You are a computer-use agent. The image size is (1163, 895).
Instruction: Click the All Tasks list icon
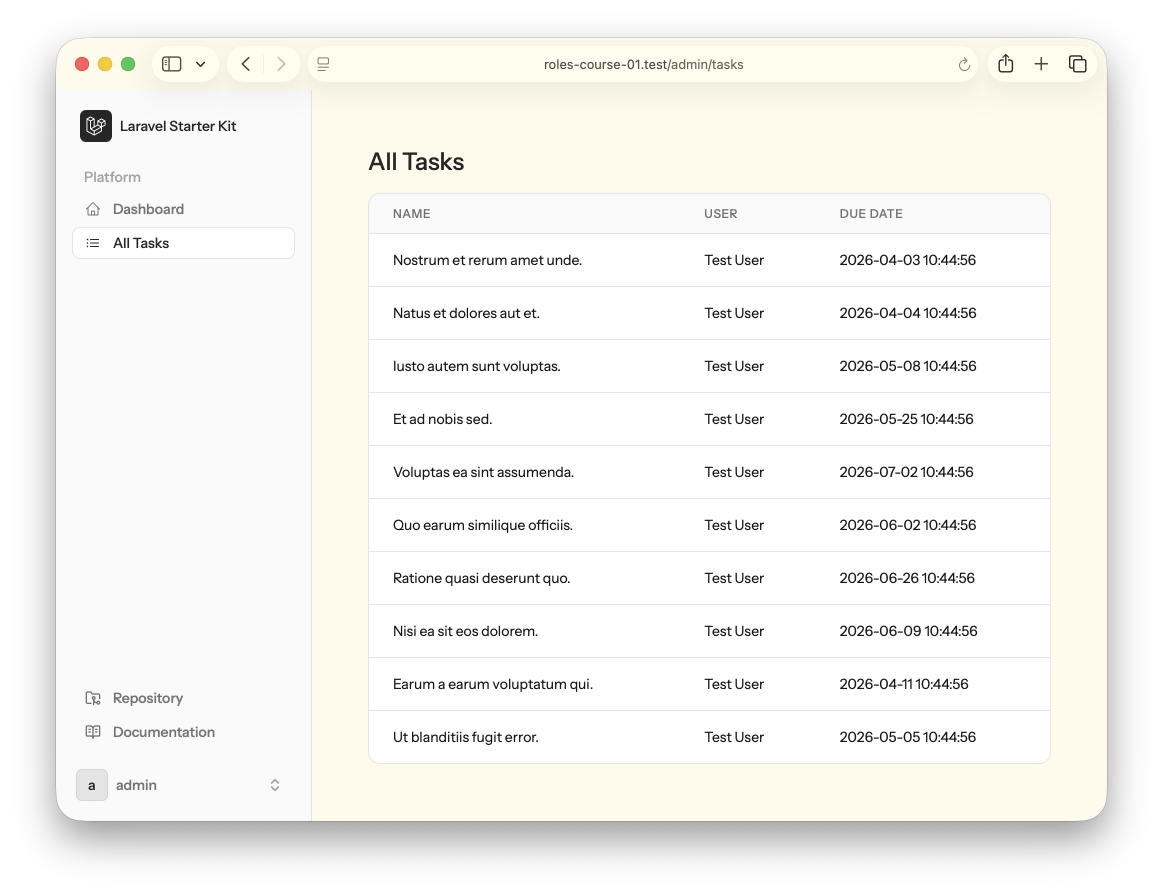tap(93, 243)
